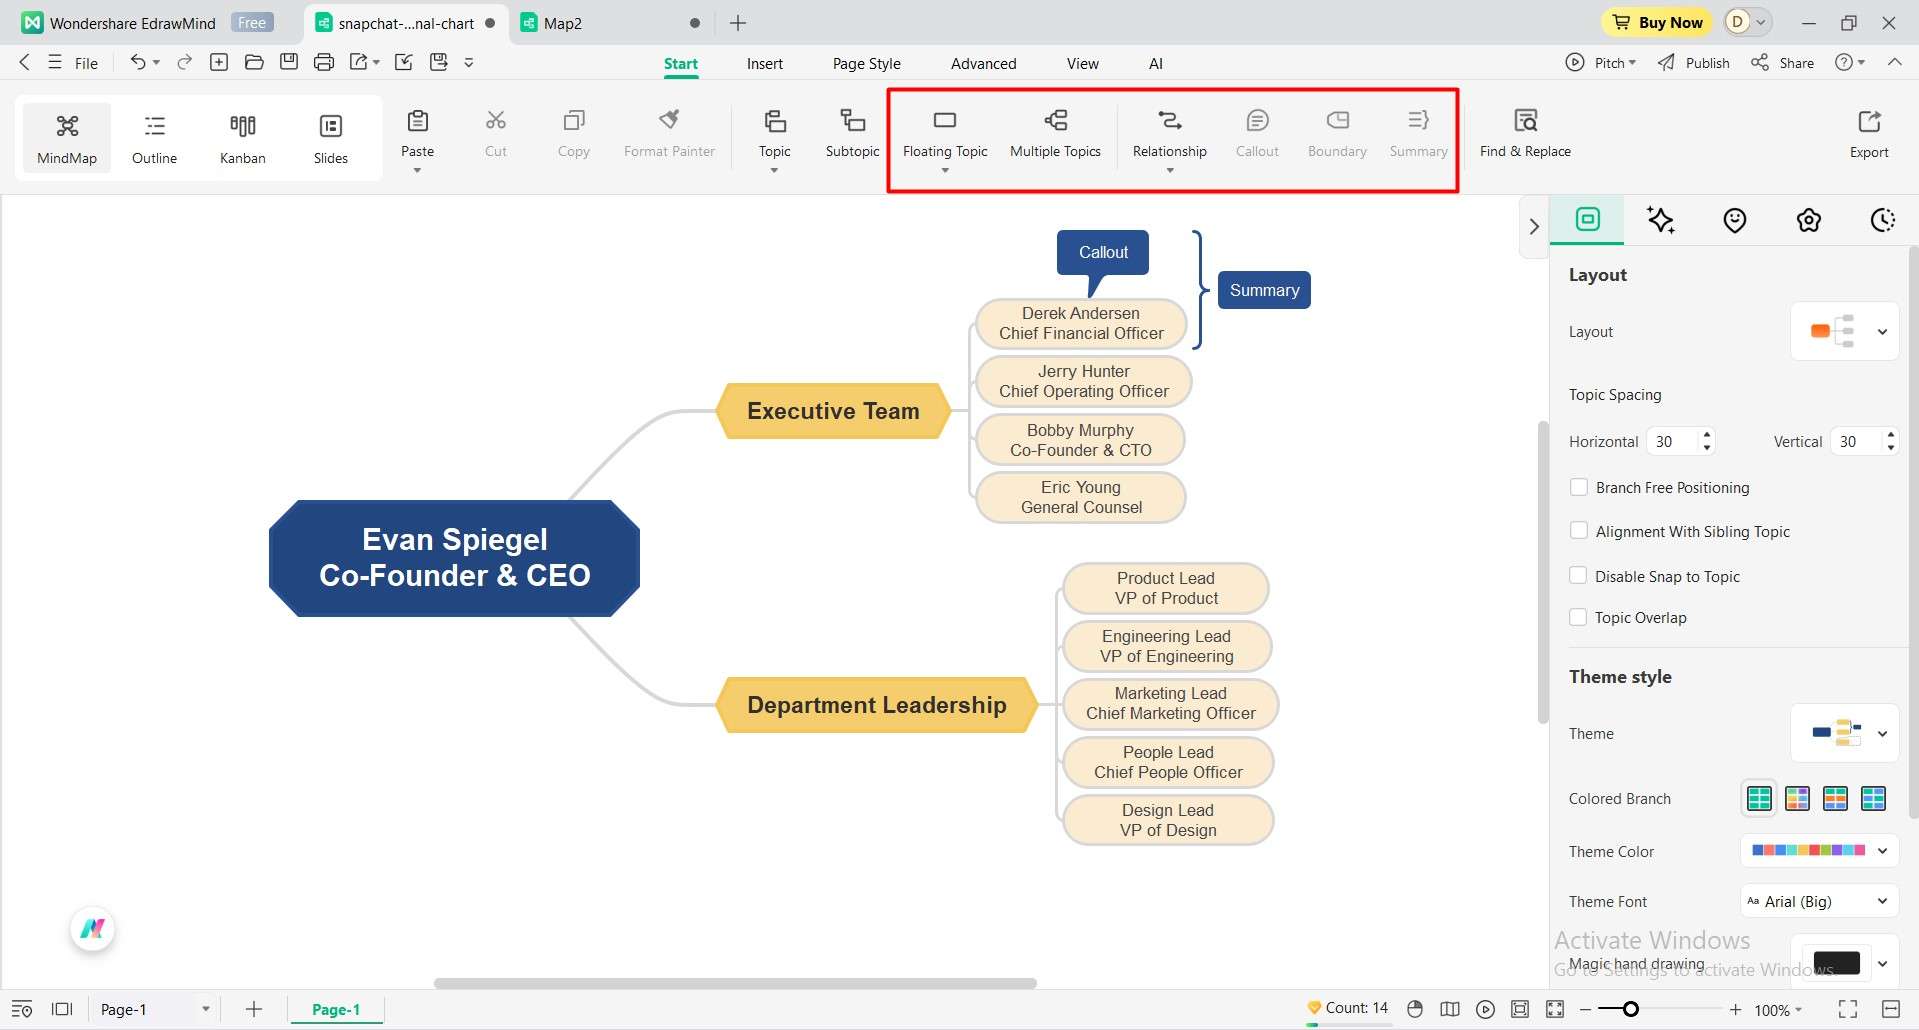This screenshot has height=1030, width=1919.
Task: Add a Summary with the Summary icon
Action: [x=1417, y=132]
